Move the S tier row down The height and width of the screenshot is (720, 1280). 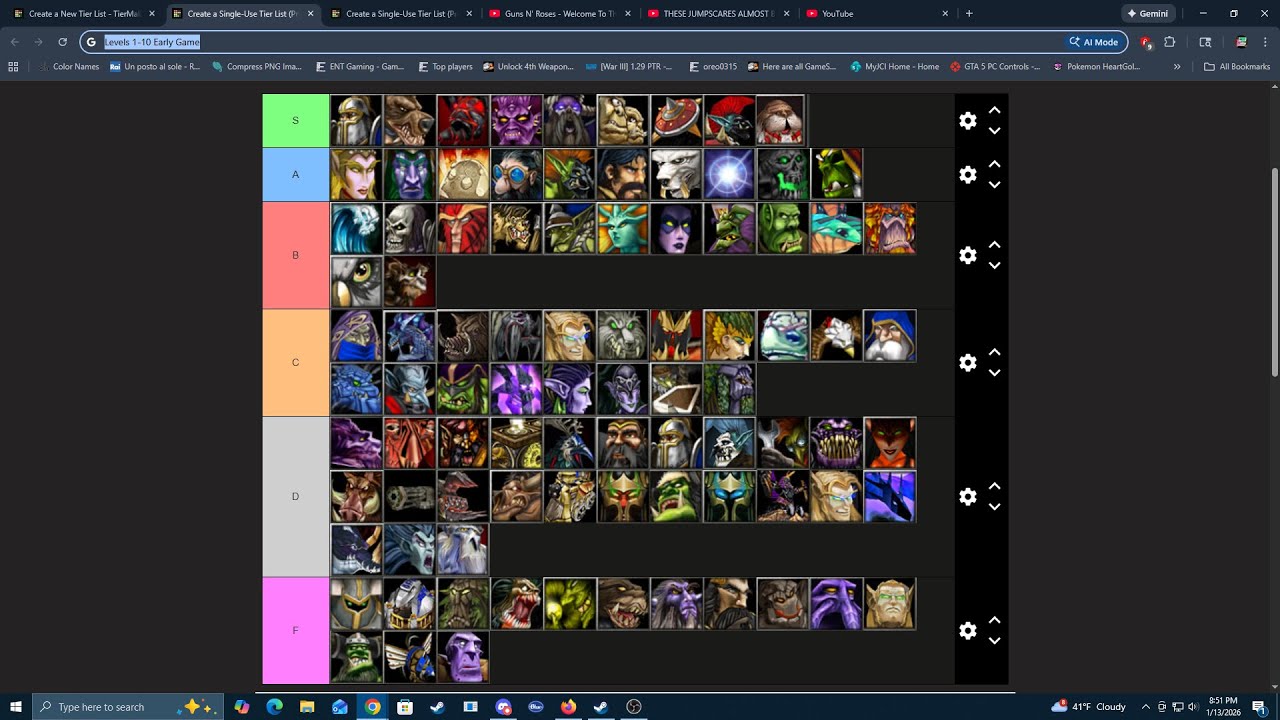point(995,131)
